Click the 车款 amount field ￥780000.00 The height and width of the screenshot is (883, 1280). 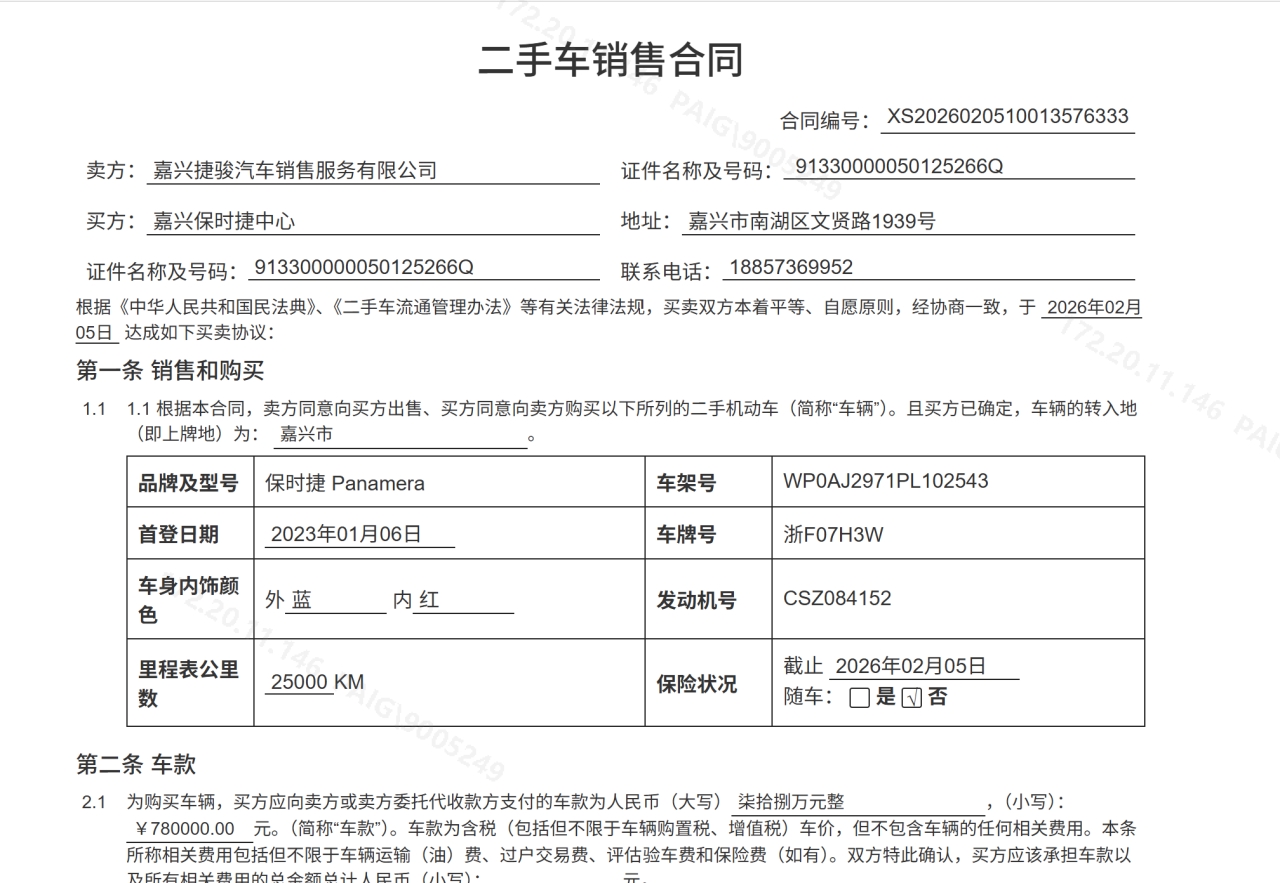point(188,829)
